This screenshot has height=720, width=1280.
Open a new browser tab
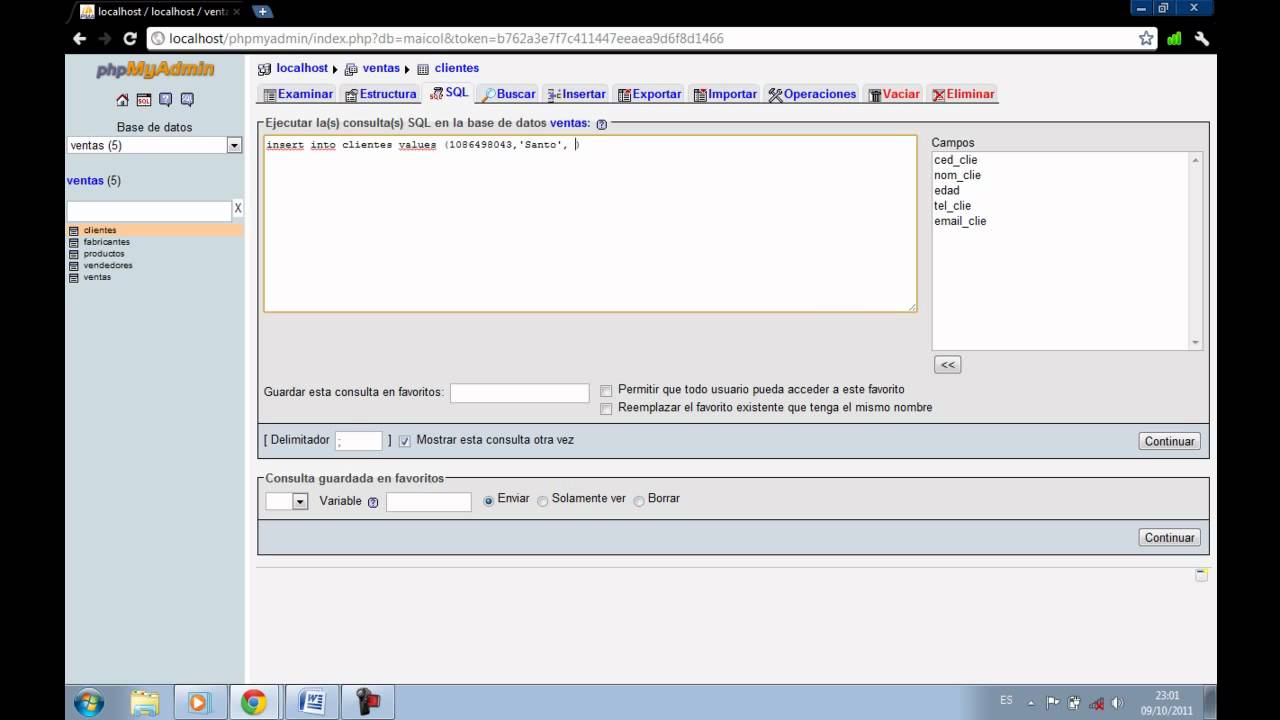click(x=263, y=11)
